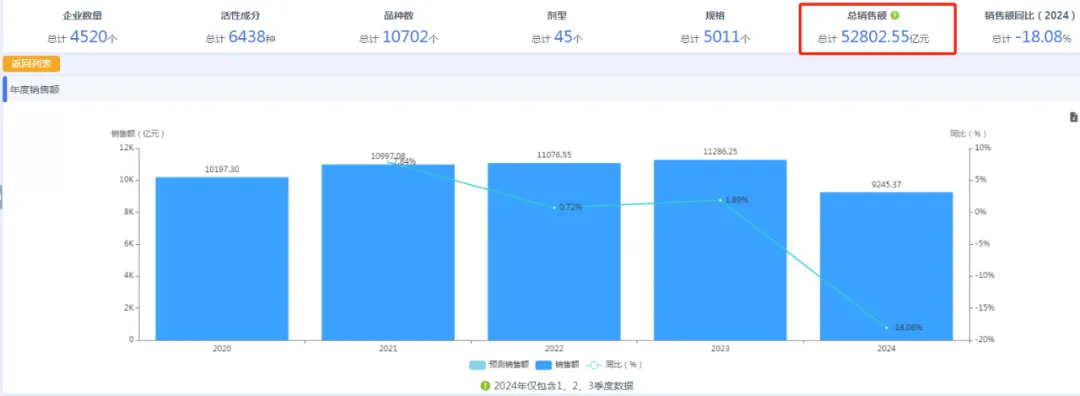Select the 2022 sales bar
1080x396 pixels.
(554, 251)
